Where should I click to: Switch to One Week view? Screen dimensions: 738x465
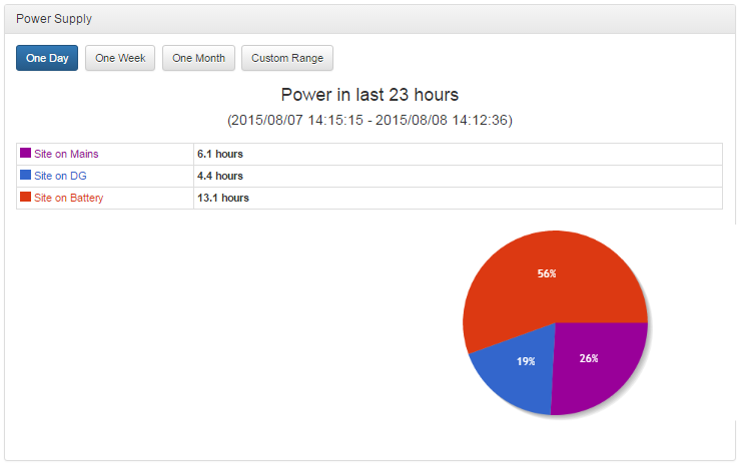[x=120, y=58]
